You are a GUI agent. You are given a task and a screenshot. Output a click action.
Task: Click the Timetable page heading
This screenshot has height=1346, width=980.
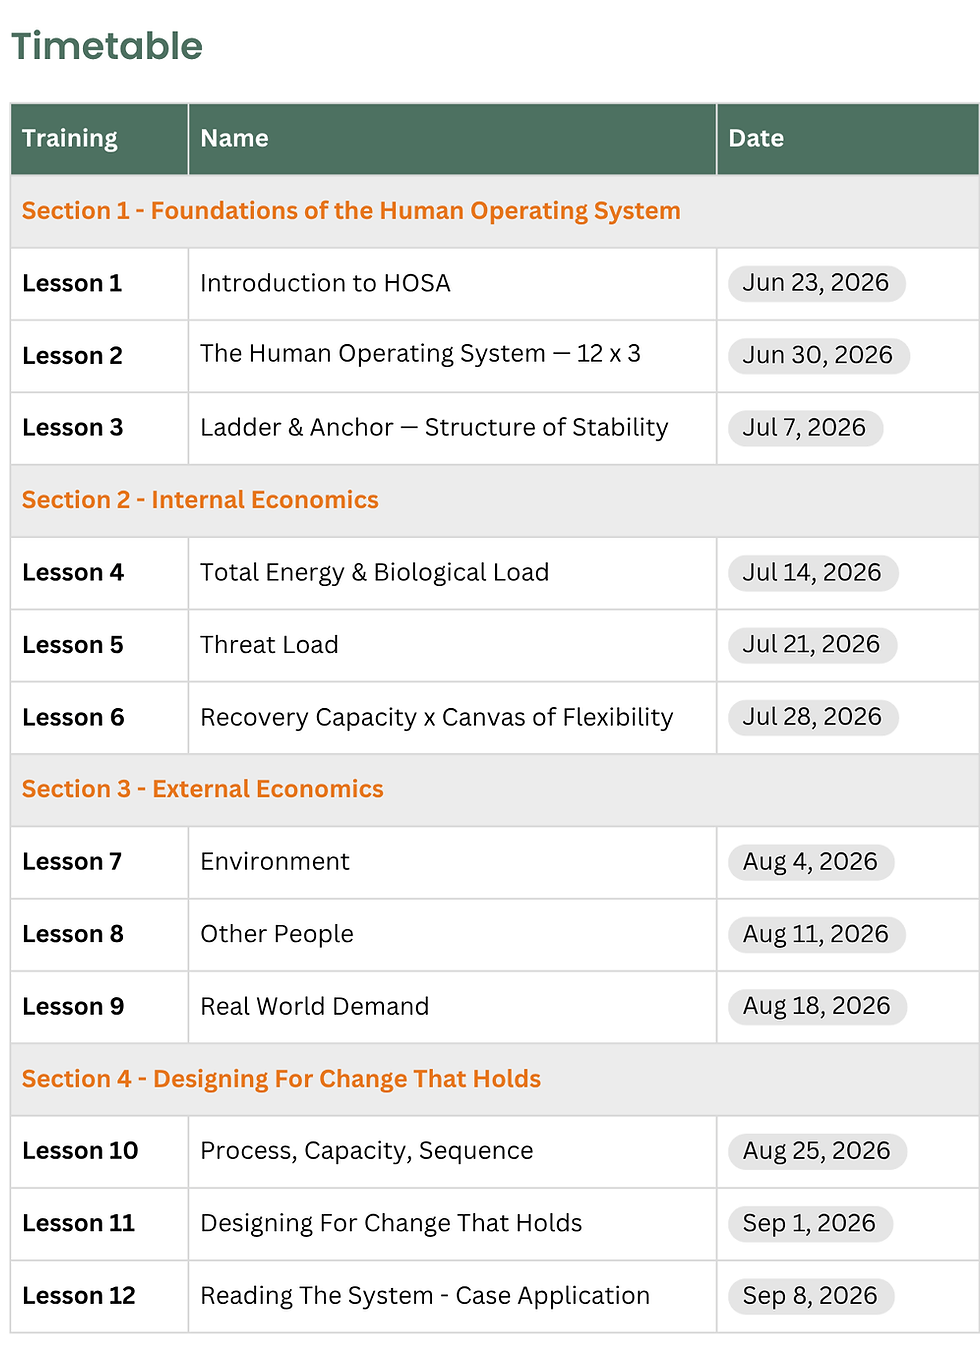[107, 46]
